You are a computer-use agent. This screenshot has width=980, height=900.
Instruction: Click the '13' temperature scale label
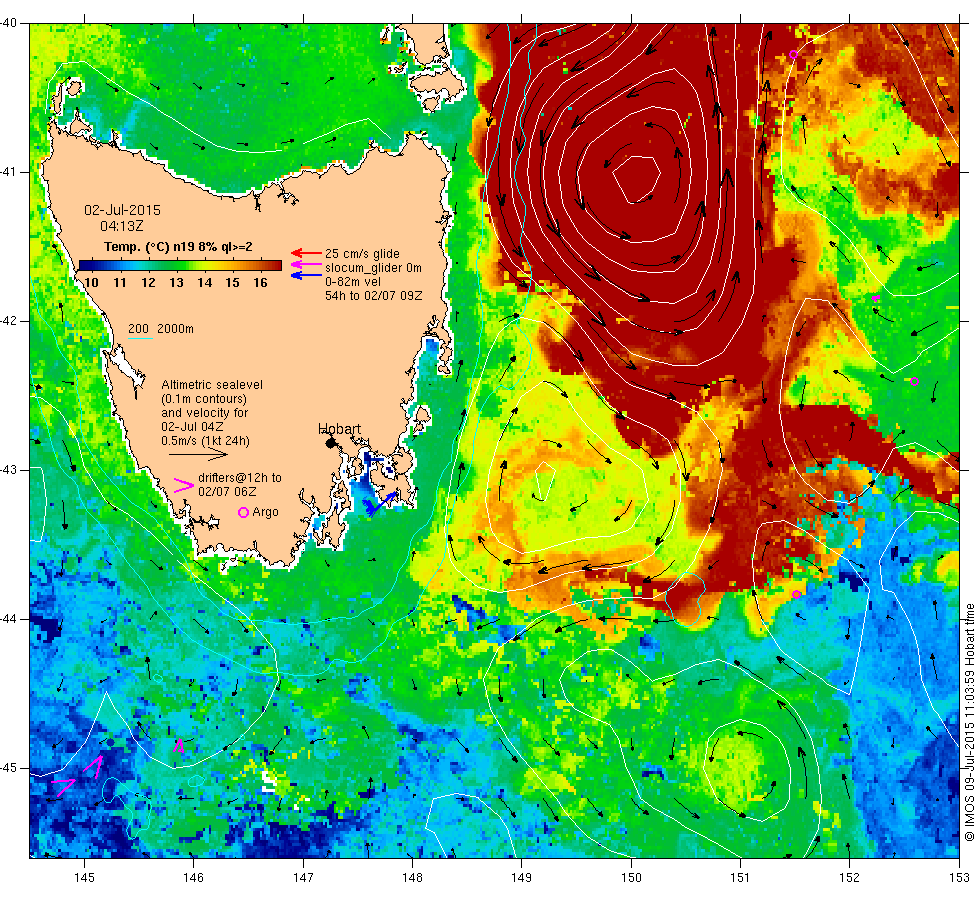176,282
